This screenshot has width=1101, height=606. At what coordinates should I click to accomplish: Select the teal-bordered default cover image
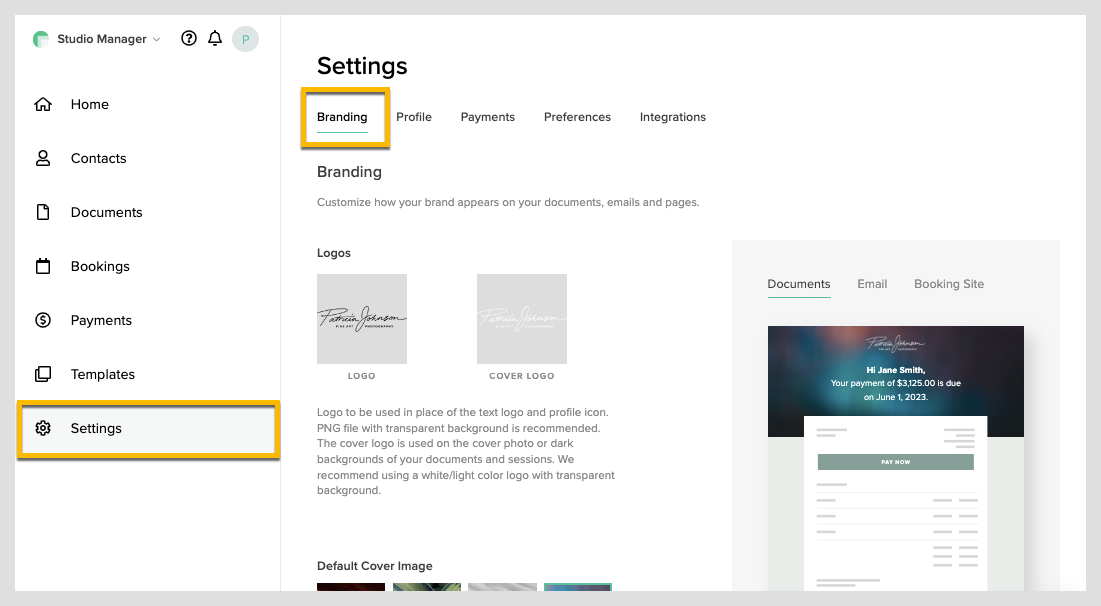click(x=578, y=587)
